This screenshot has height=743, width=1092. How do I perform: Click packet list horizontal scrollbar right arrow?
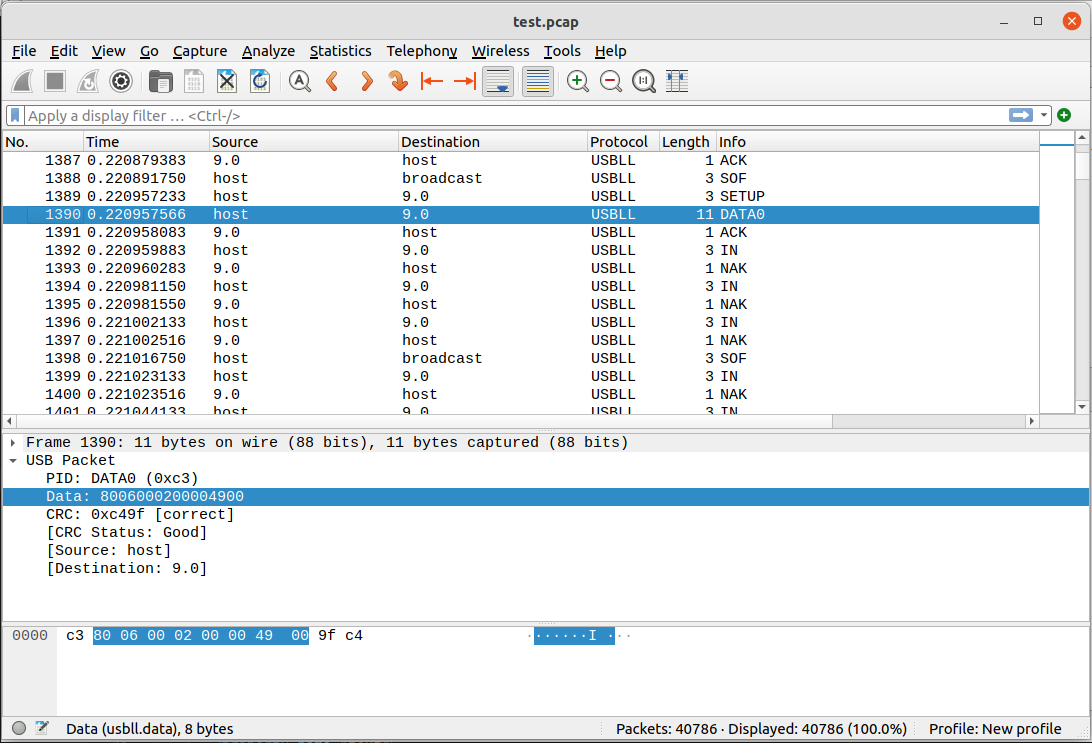(x=1031, y=421)
